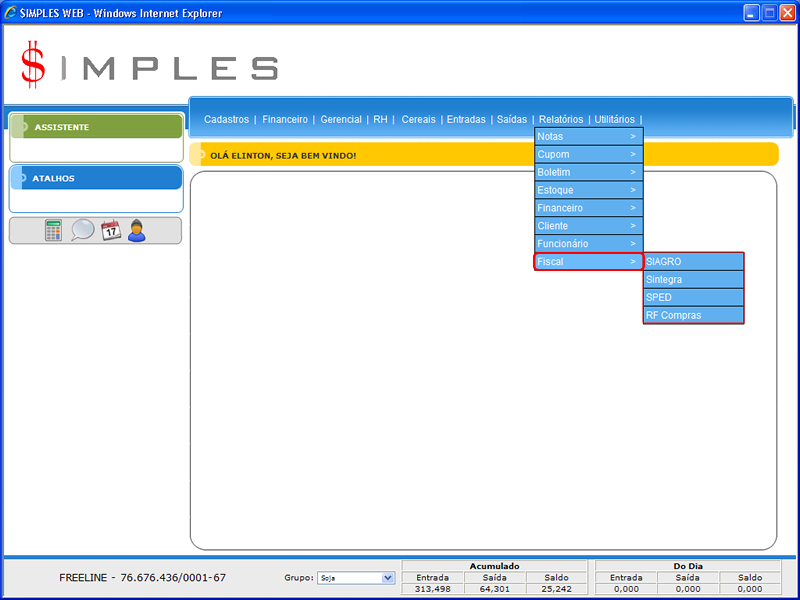Expand the Funcionário submenu
Viewport: 800px width, 600px height.
pyautogui.click(x=587, y=244)
